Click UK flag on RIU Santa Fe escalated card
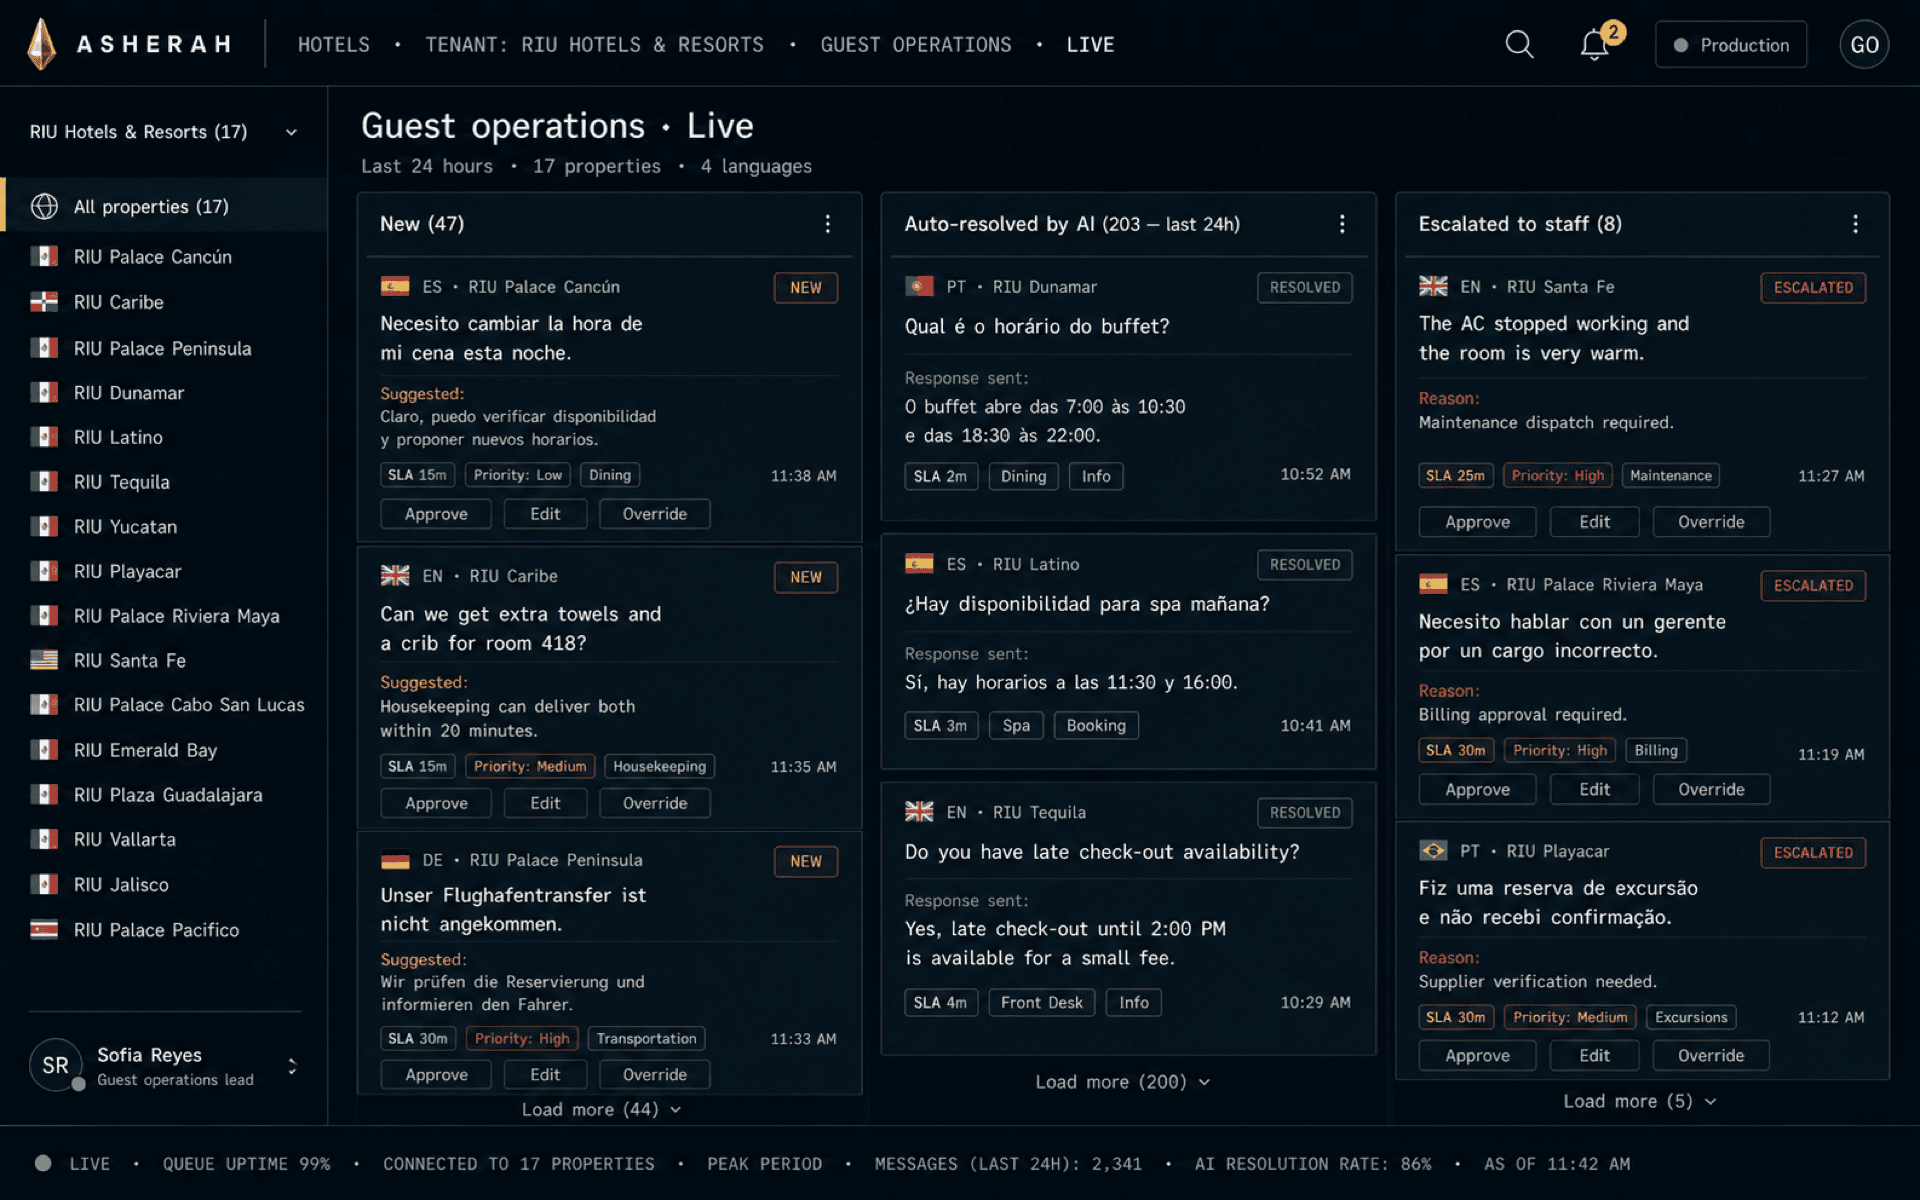 1433,287
